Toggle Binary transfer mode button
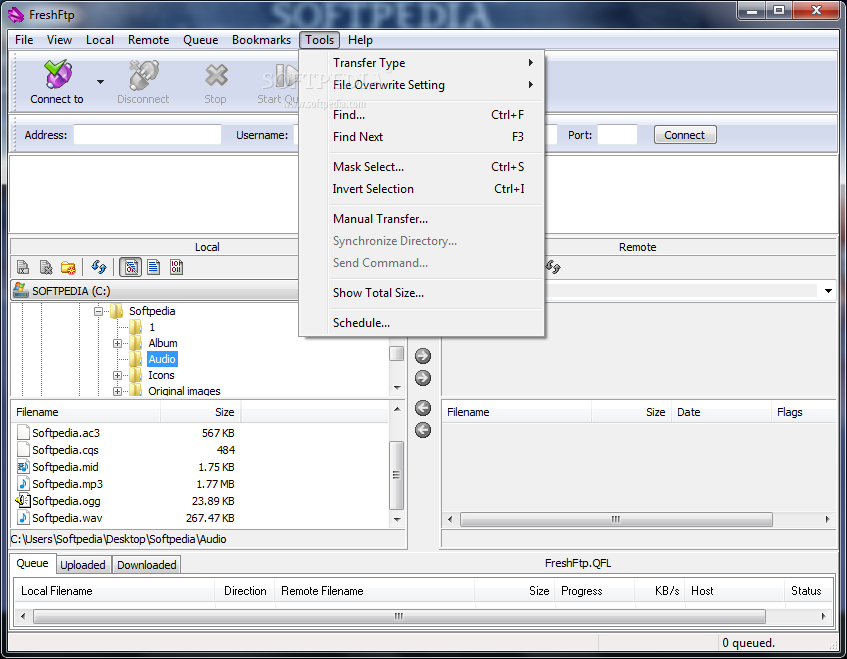The height and width of the screenshot is (659, 847). pos(177,267)
